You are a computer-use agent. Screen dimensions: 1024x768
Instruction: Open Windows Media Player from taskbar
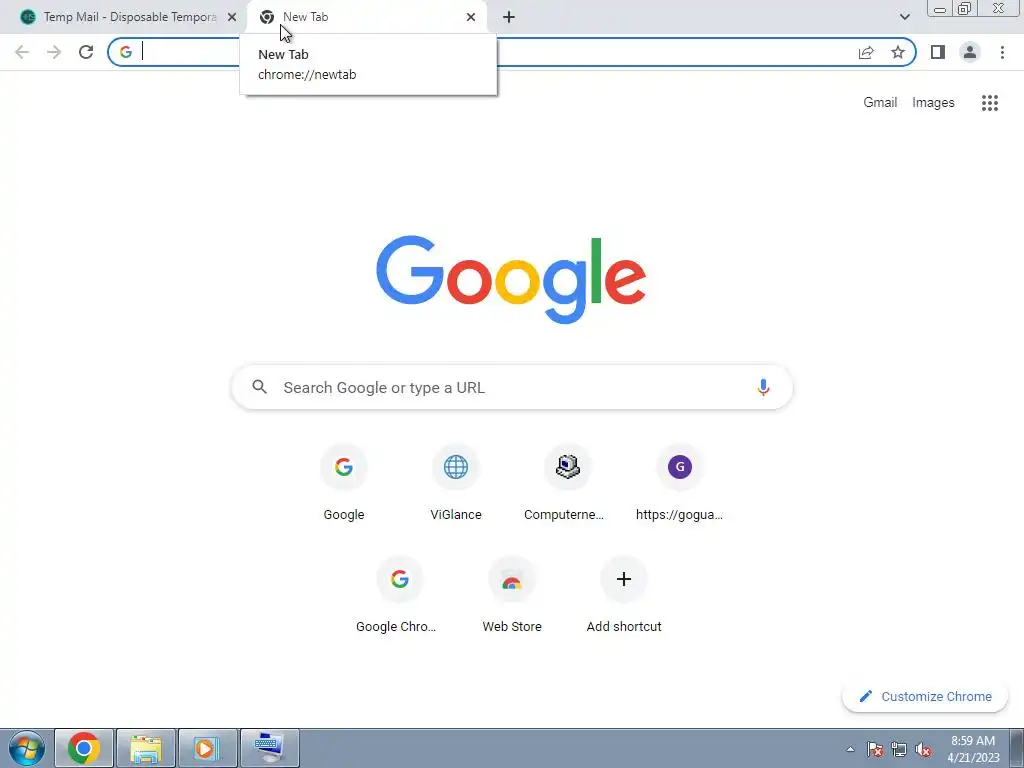click(x=208, y=748)
